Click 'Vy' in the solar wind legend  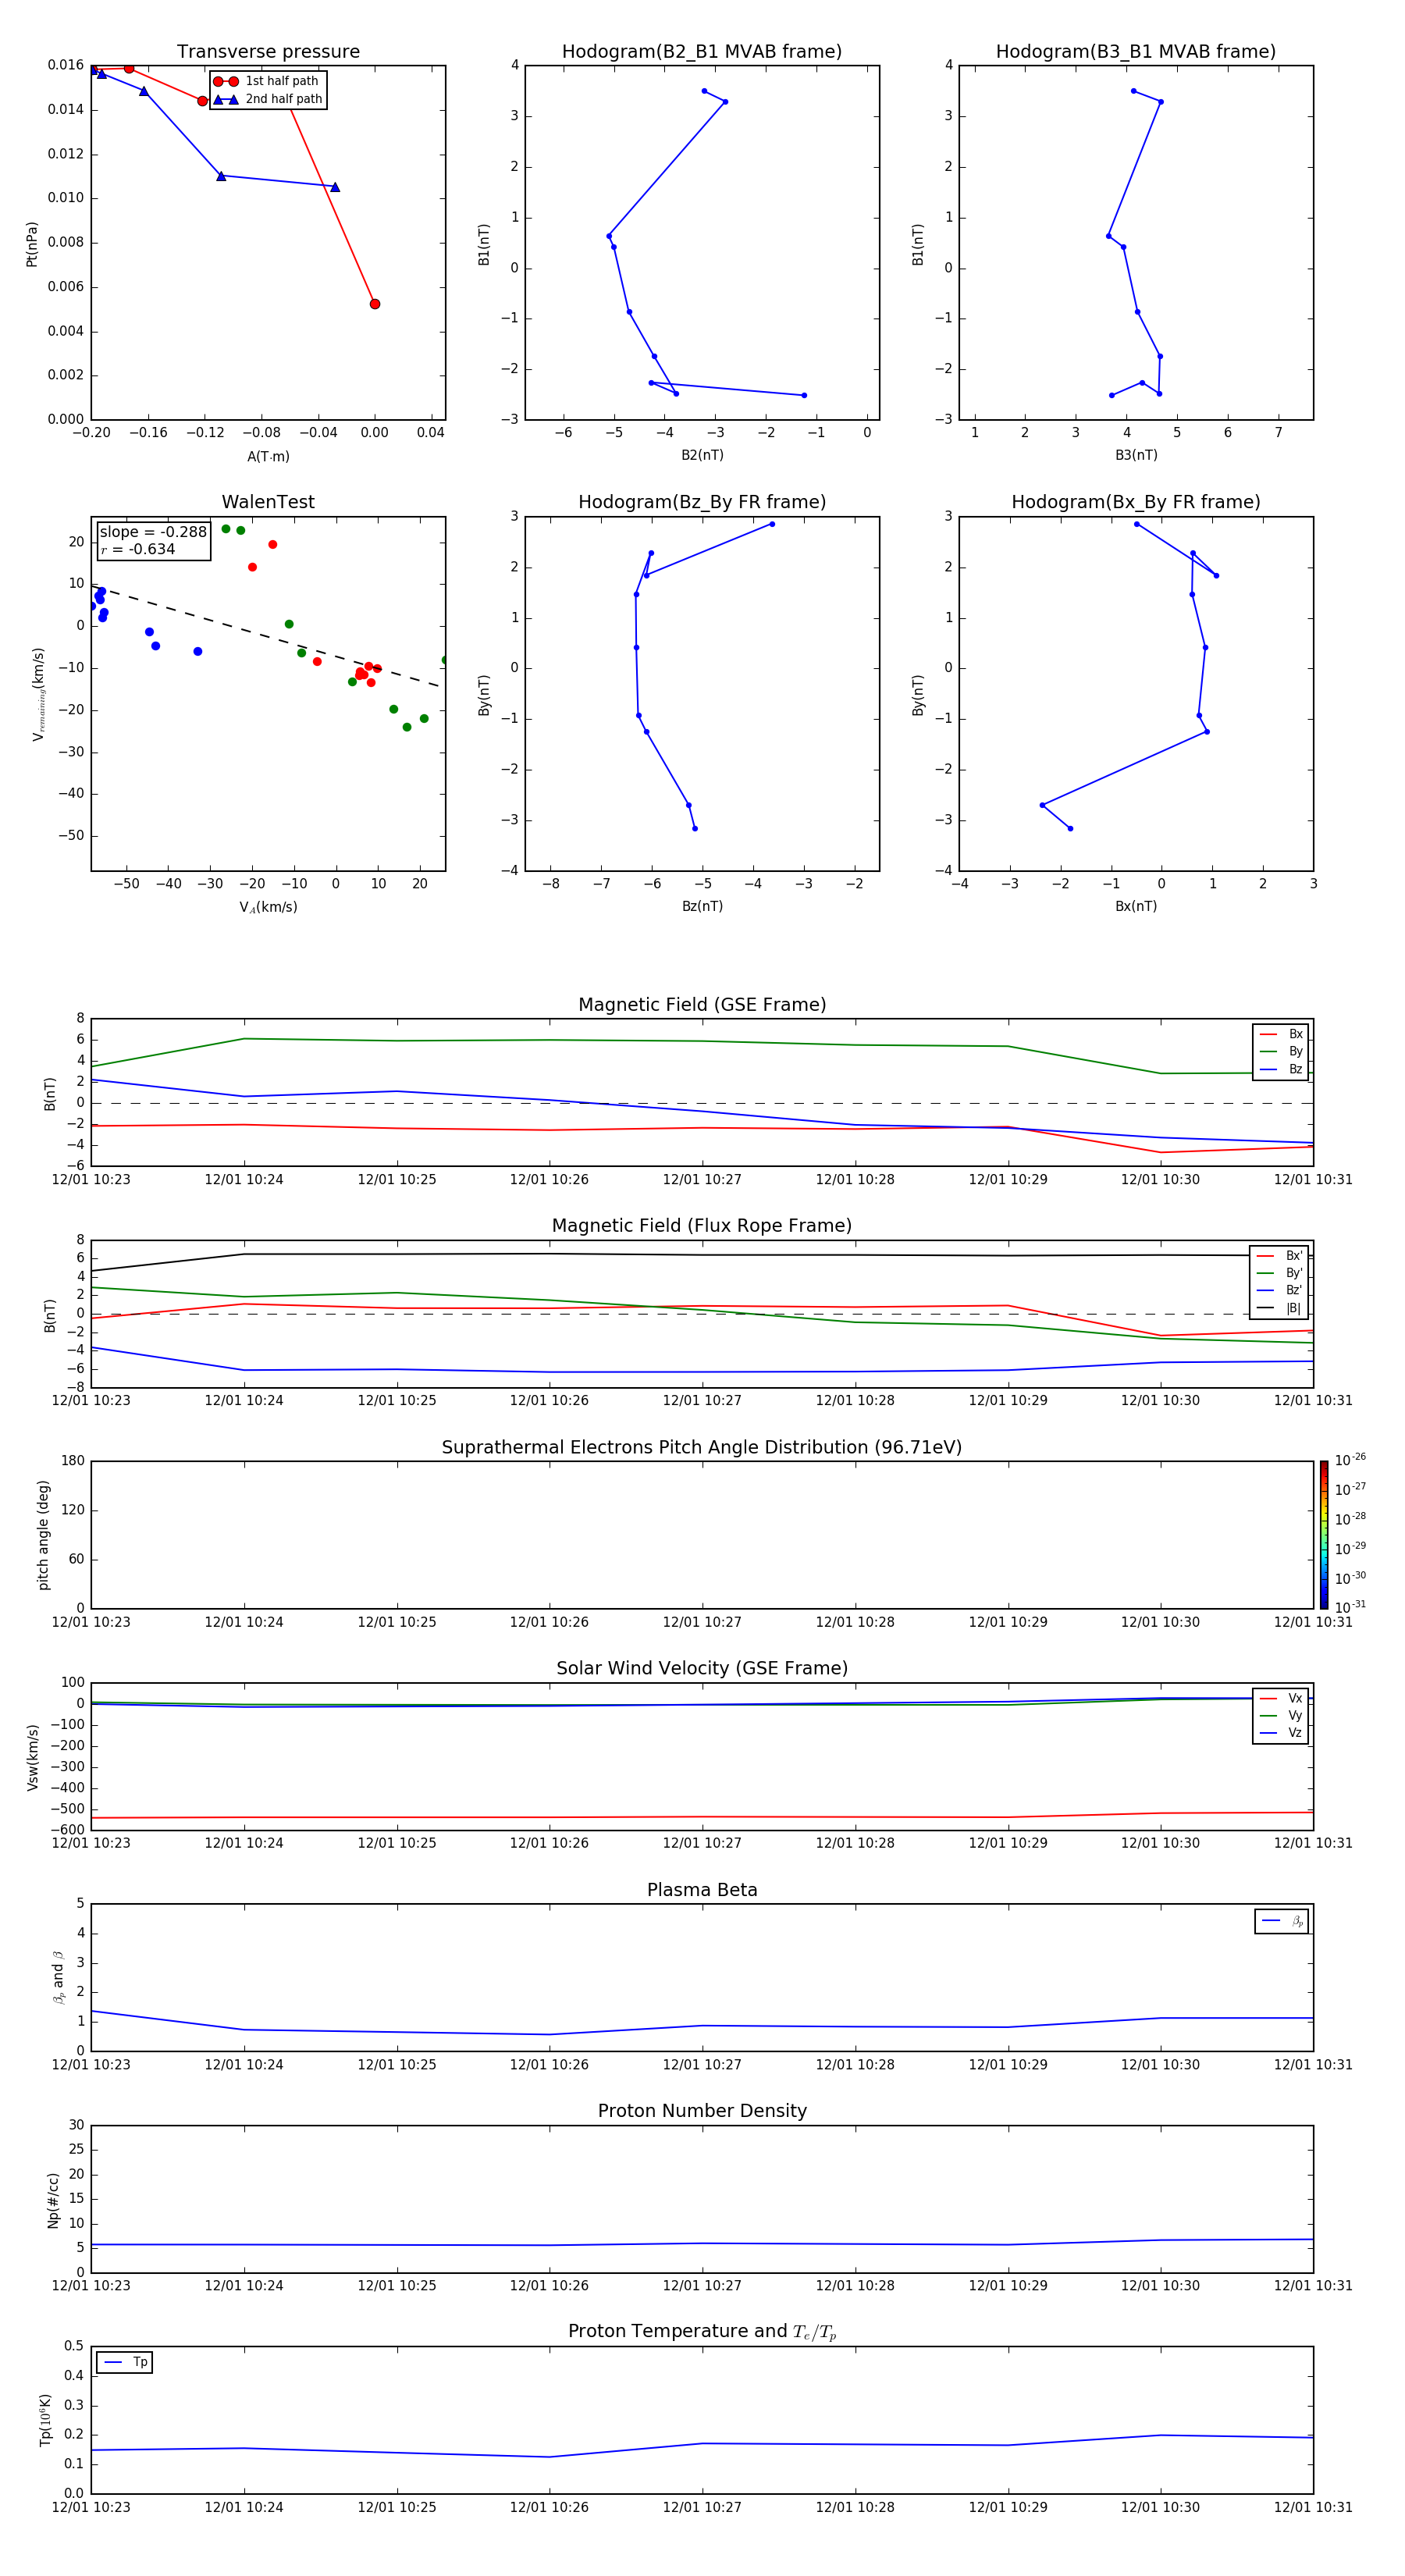click(x=1281, y=1716)
